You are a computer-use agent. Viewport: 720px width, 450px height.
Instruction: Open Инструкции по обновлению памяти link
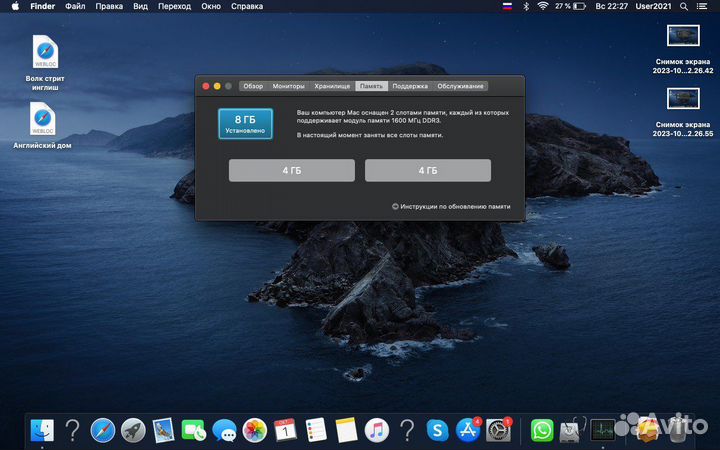pyautogui.click(x=451, y=207)
